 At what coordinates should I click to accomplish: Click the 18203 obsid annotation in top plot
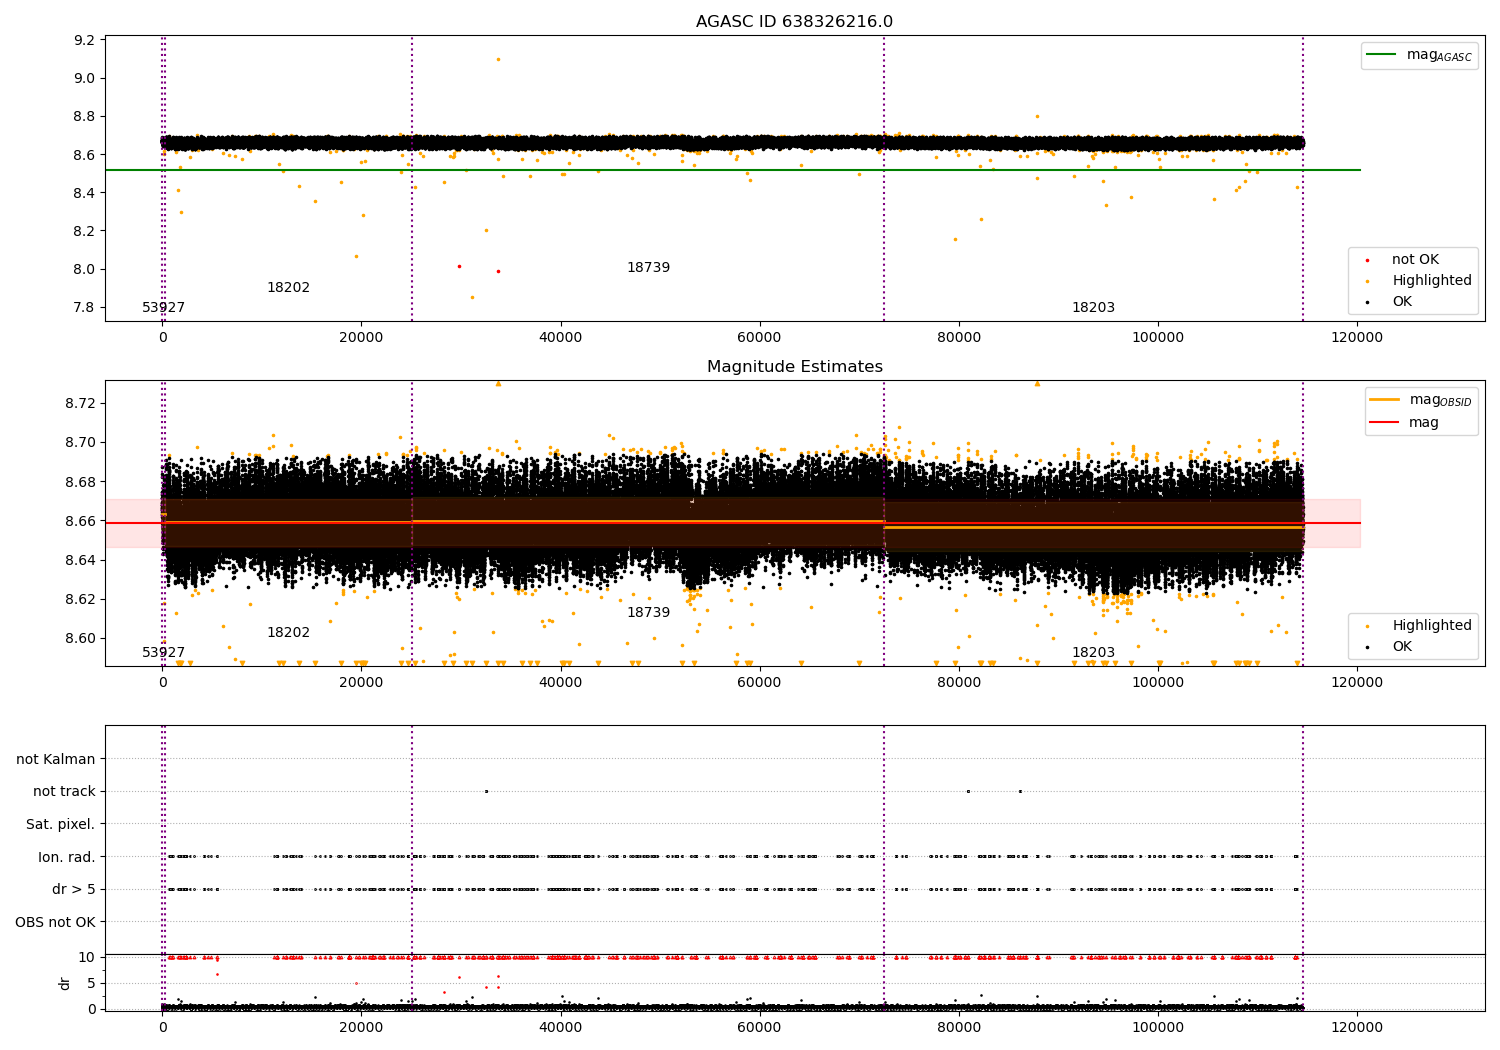point(1093,308)
